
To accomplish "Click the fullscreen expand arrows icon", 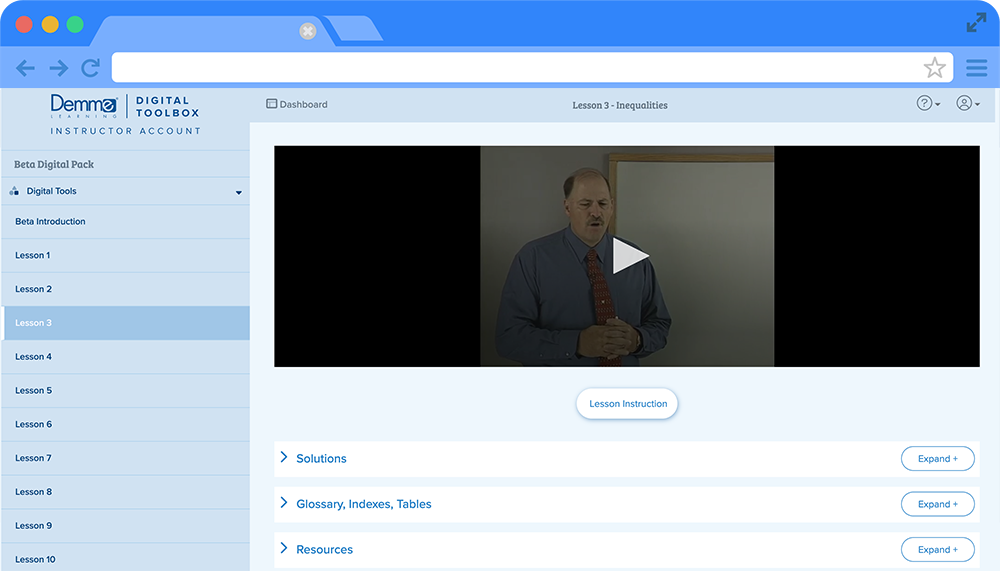I will pos(976,22).
